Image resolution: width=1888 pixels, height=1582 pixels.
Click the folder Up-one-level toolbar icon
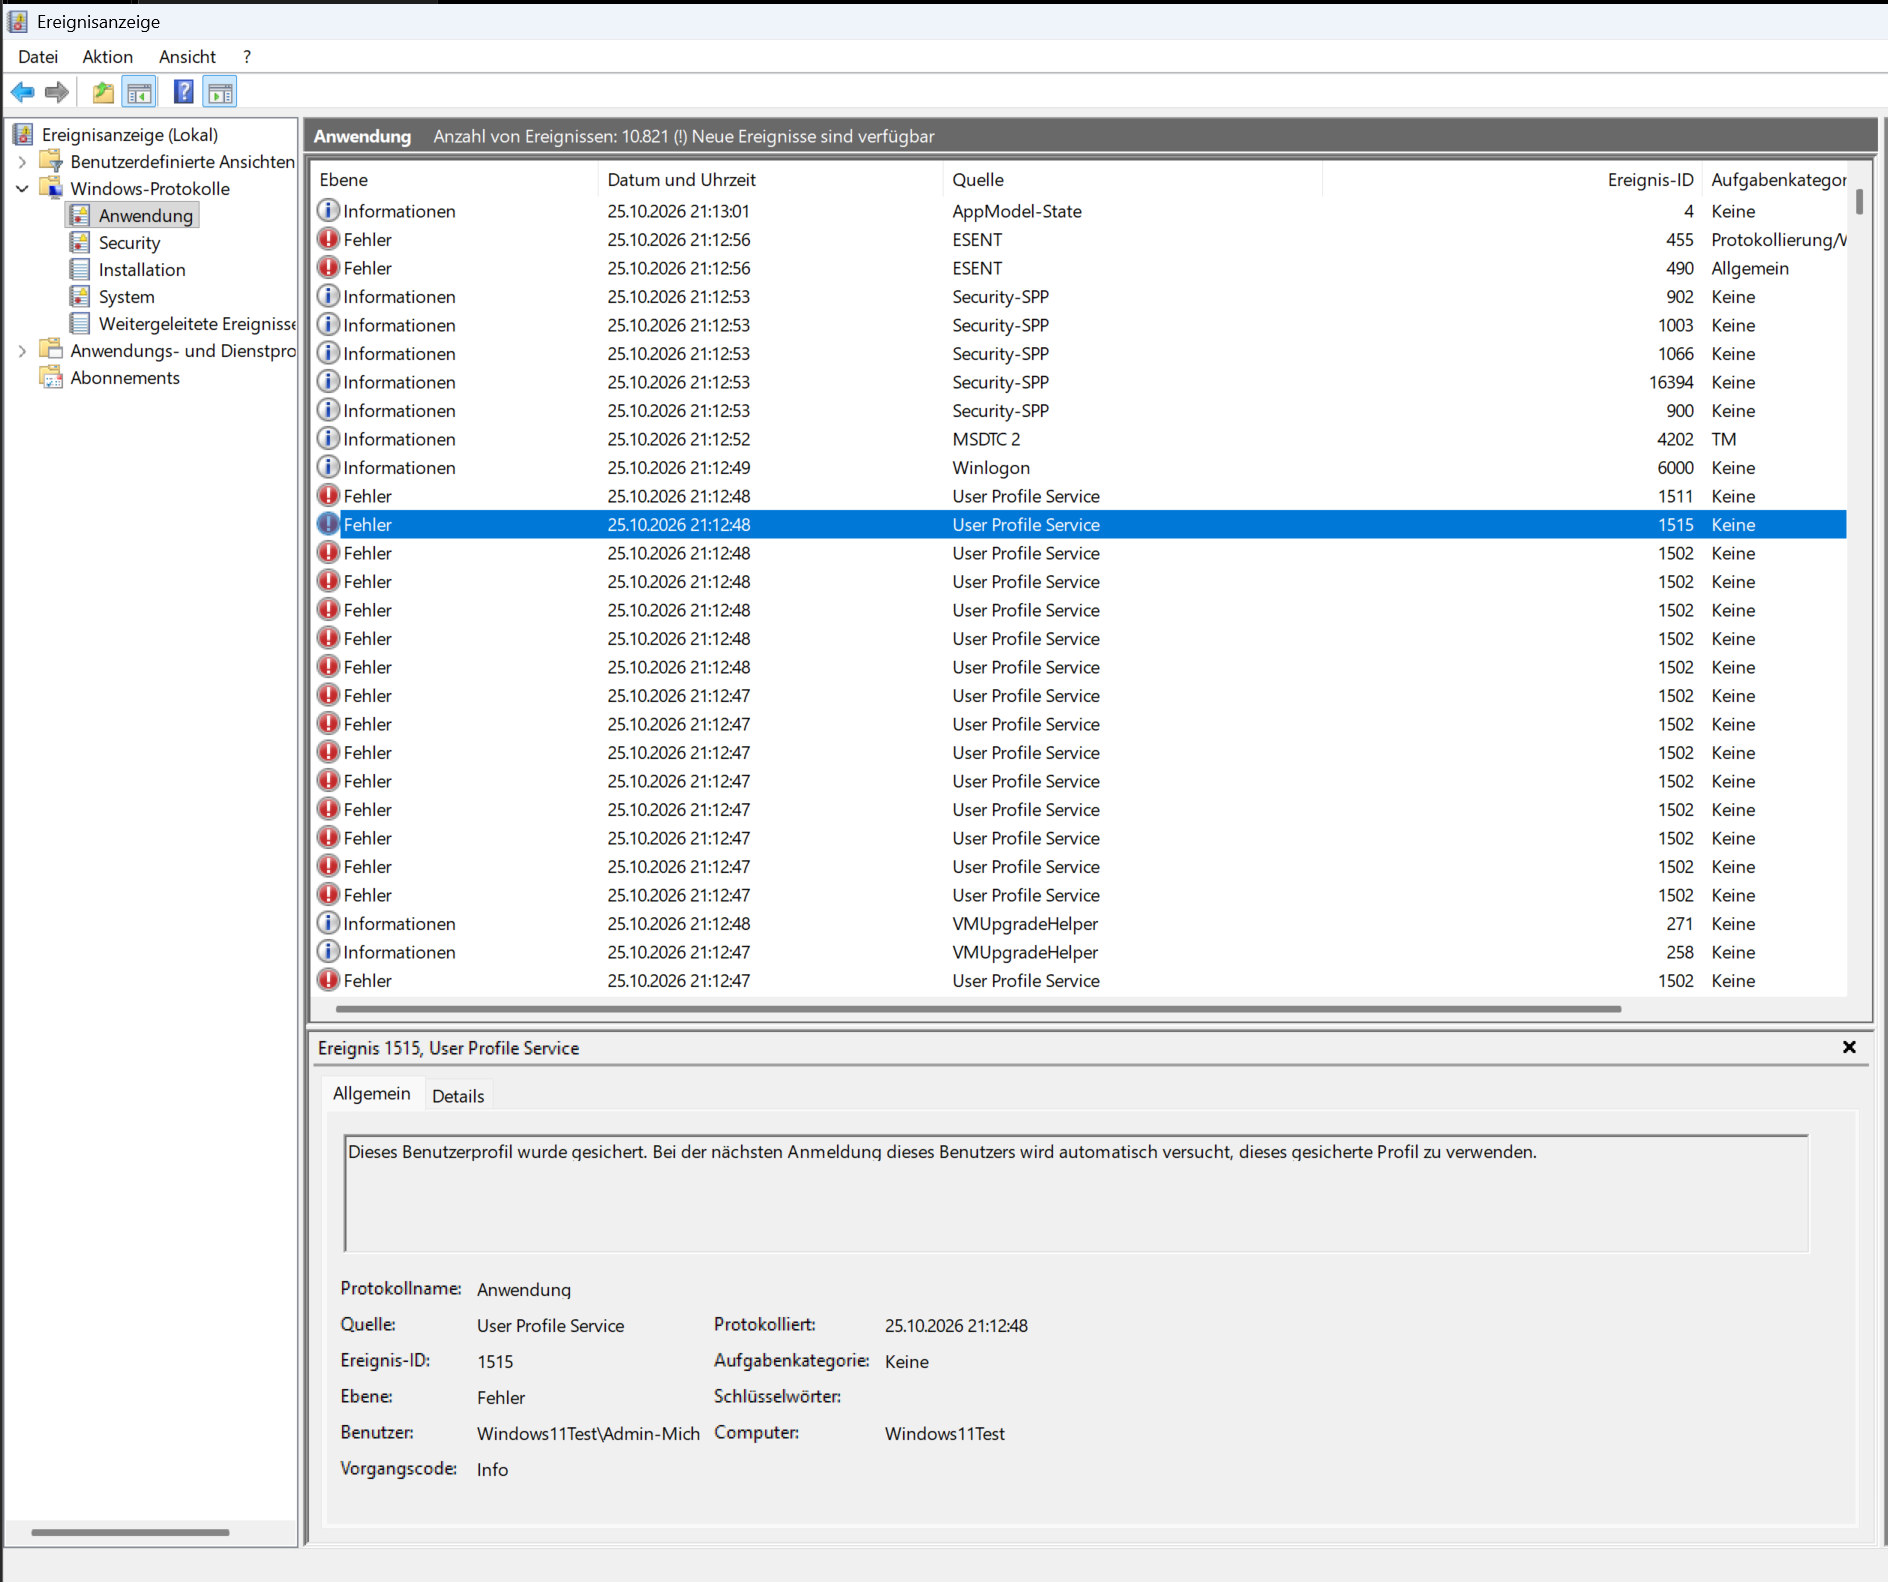(x=103, y=93)
